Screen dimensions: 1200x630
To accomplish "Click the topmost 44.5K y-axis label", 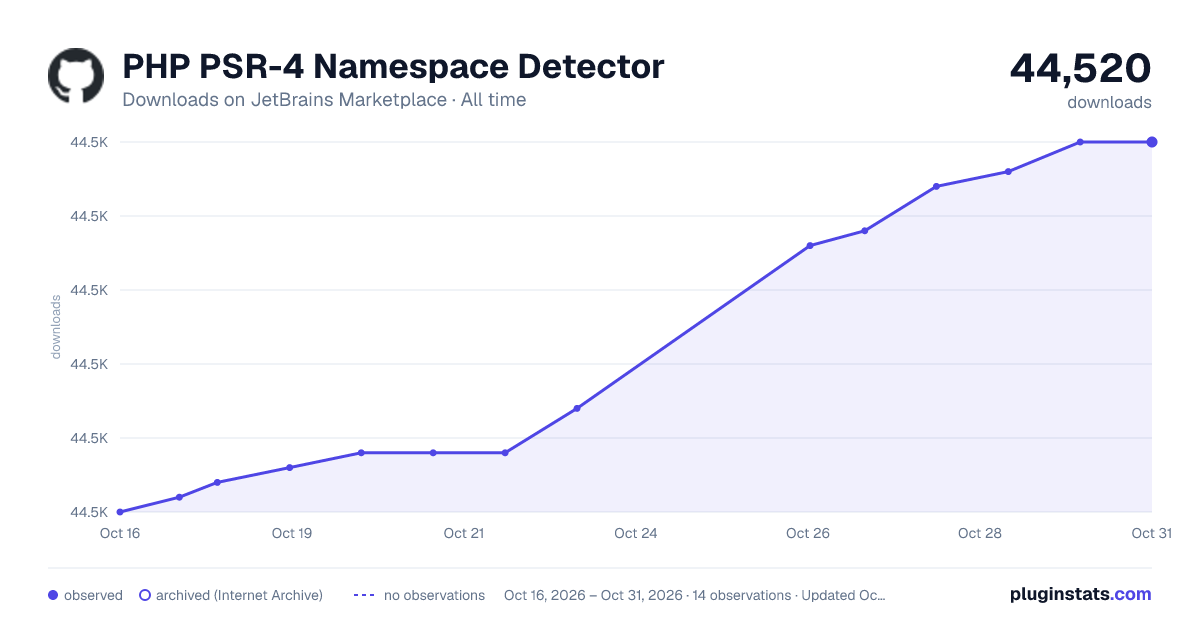I will 89,142.
